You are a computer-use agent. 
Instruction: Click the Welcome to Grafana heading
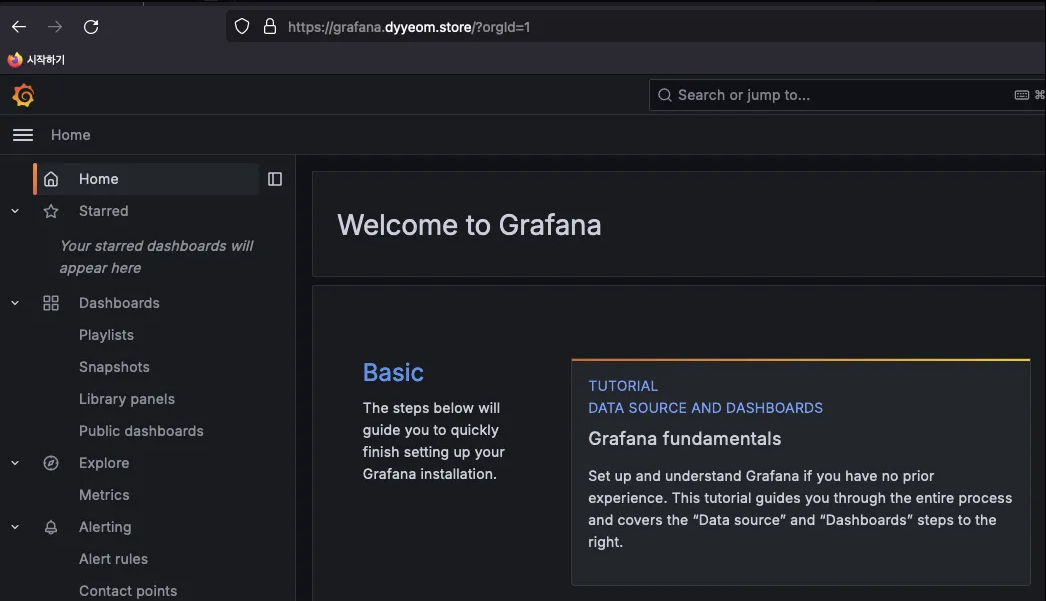469,225
